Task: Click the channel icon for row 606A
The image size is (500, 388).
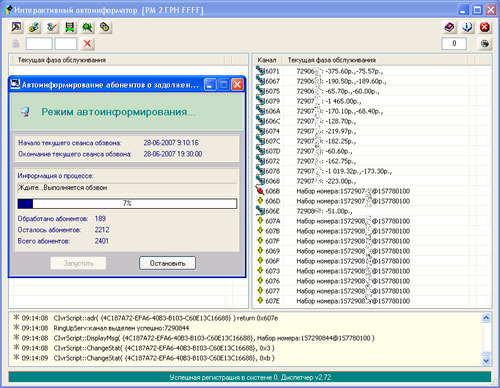Action: coord(260,110)
